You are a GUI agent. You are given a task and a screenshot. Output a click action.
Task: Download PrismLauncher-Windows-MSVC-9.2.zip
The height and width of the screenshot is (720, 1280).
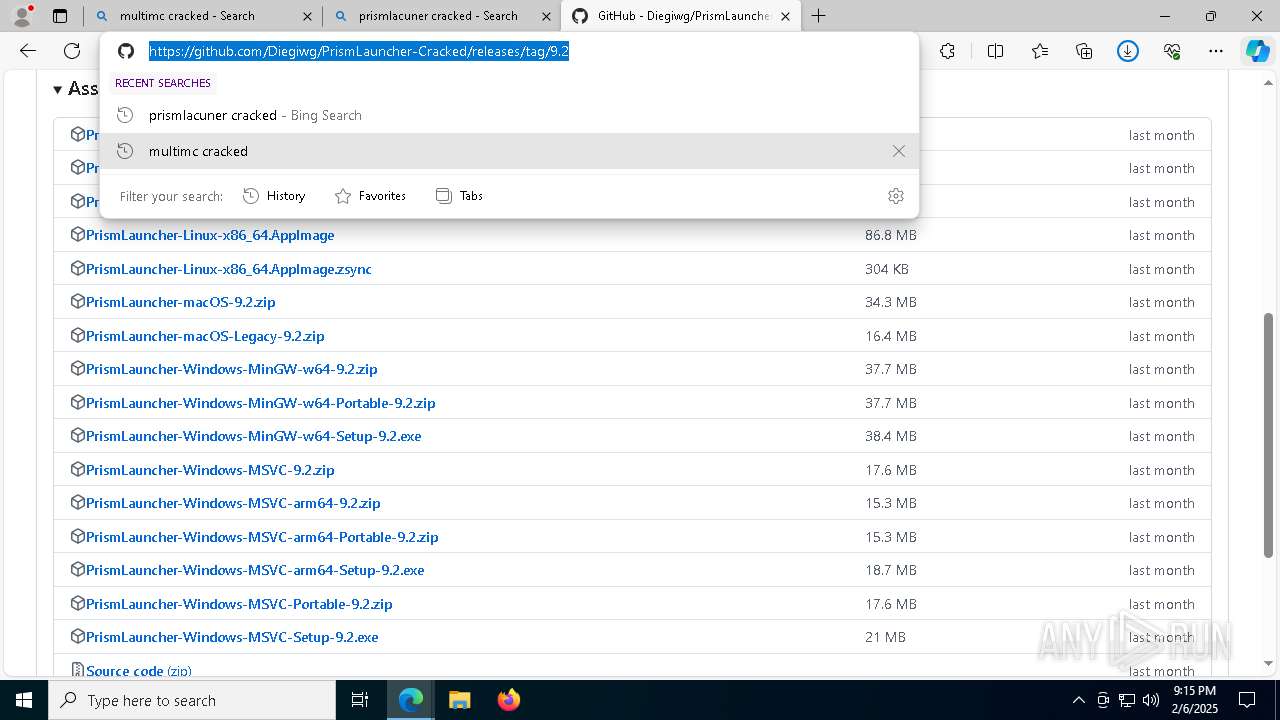(210, 470)
